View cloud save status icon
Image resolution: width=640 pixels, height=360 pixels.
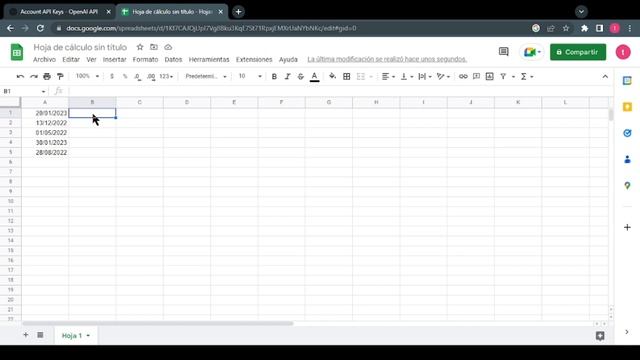coord(168,47)
